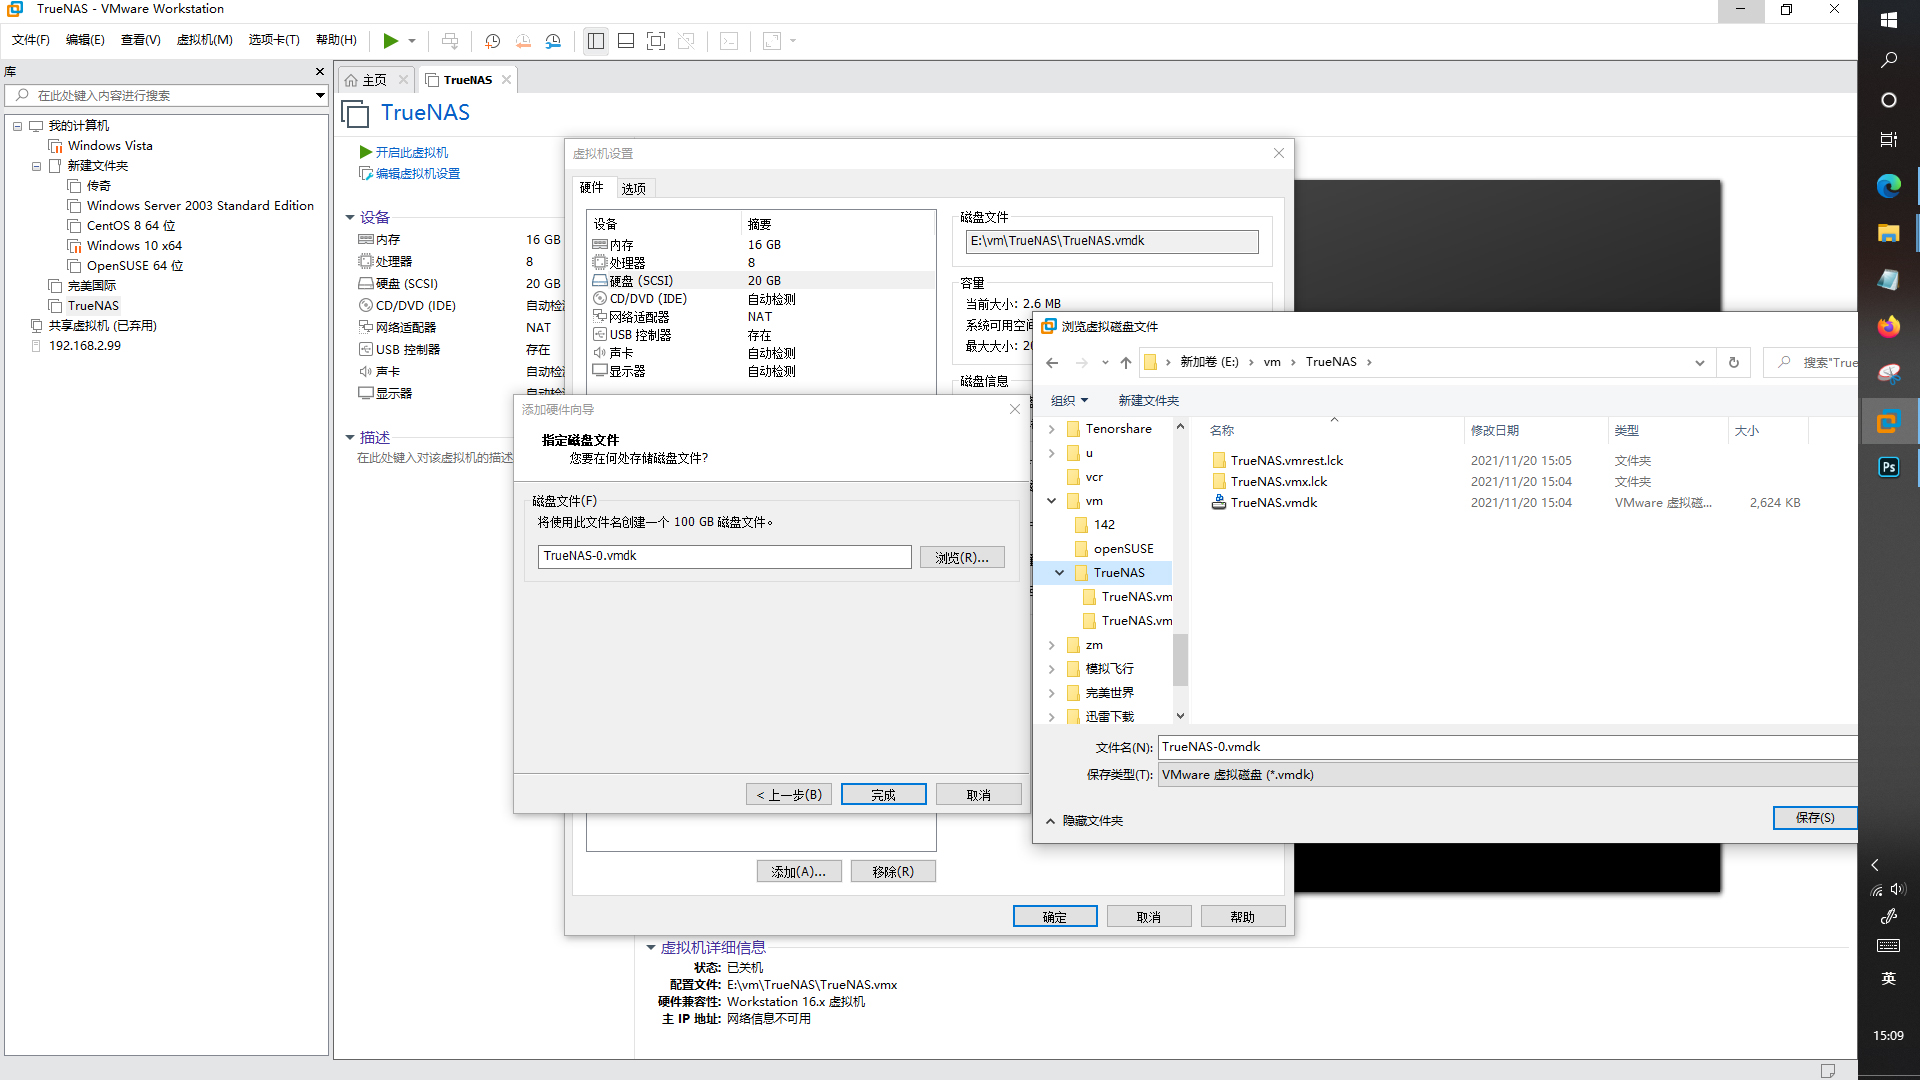Viewport: 1920px width, 1080px height.
Task: Collapse the vm folder node
Action: pos(1051,501)
